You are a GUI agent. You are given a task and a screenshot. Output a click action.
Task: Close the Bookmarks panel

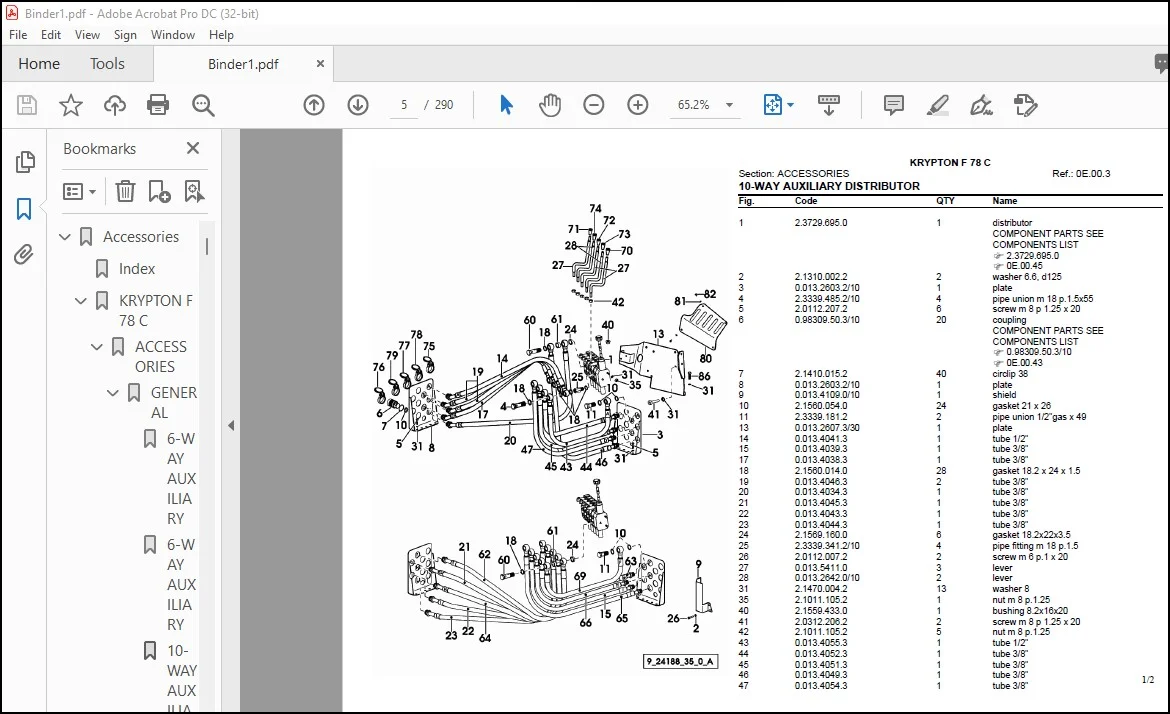(193, 148)
